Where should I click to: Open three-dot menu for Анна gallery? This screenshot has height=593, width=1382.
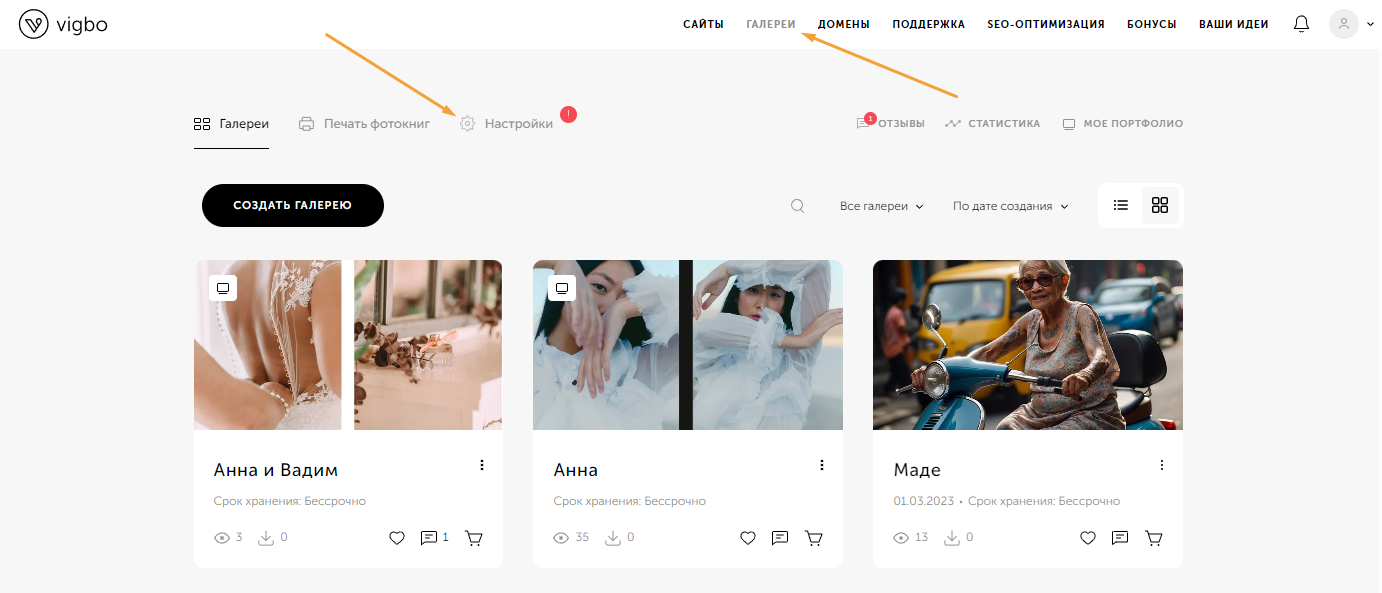(x=822, y=465)
